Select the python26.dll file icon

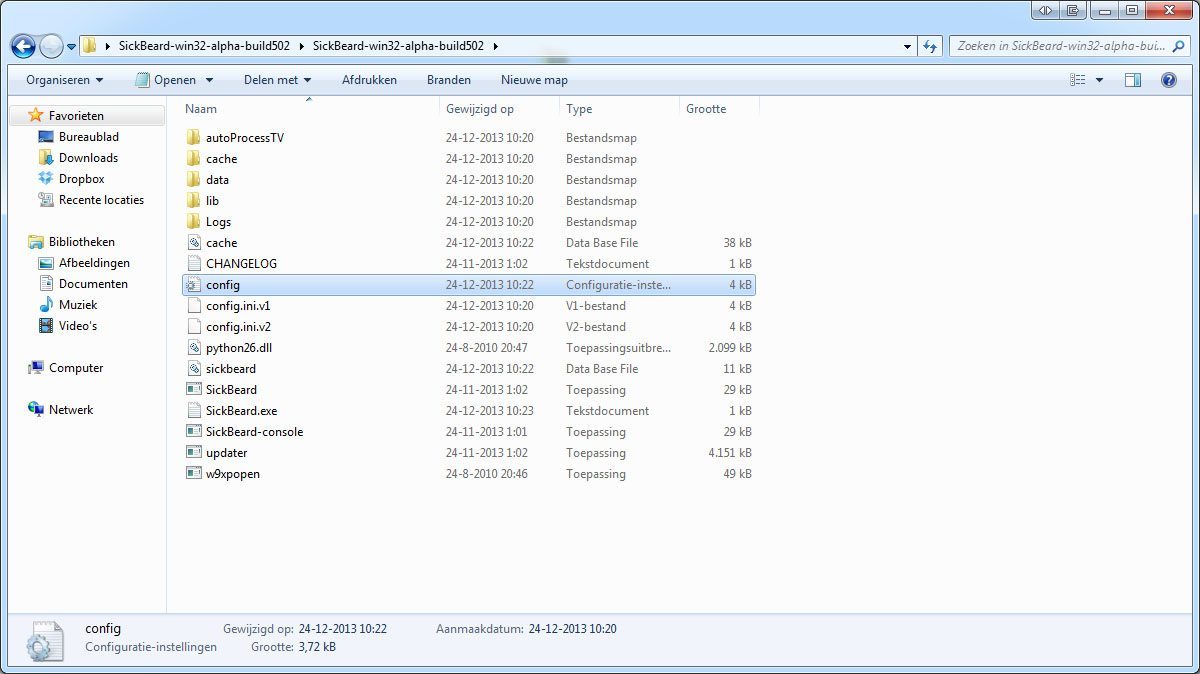click(x=194, y=348)
